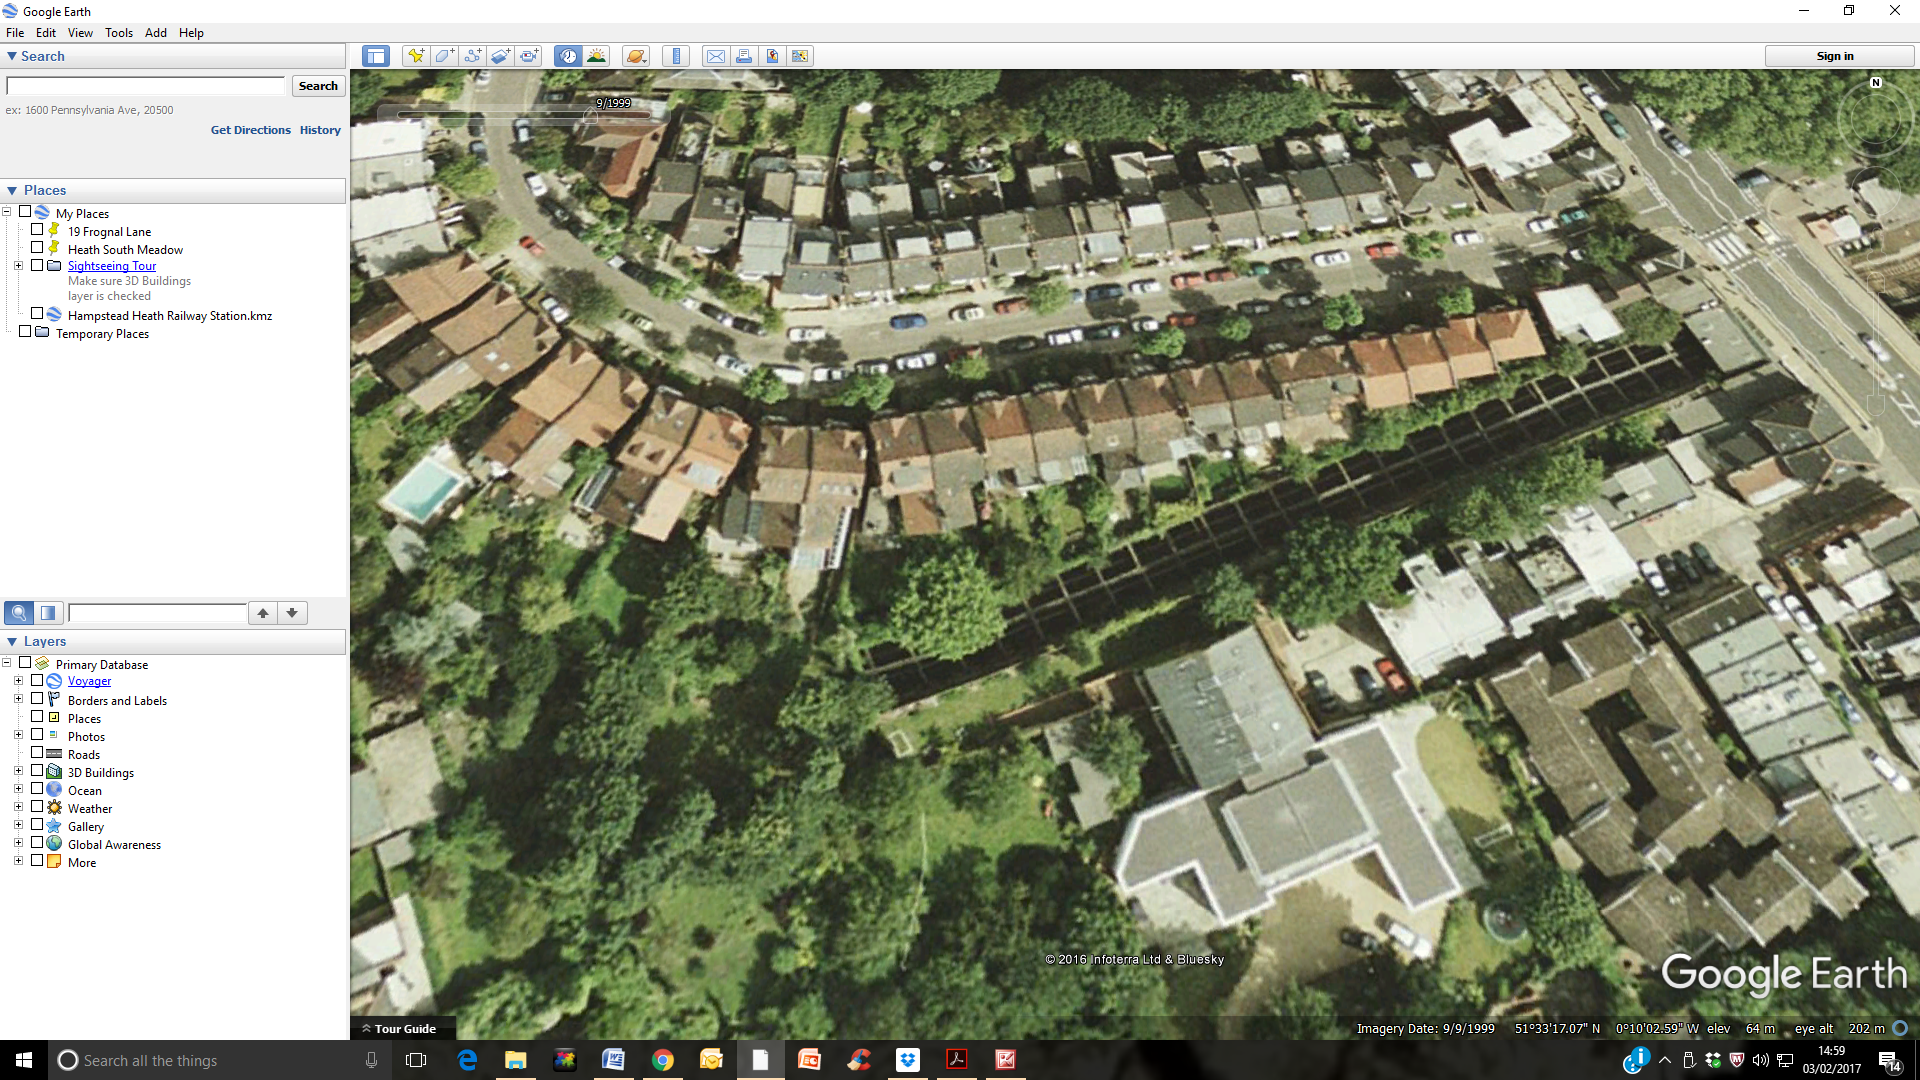Expand the 3D Buildings layer node

[x=18, y=771]
